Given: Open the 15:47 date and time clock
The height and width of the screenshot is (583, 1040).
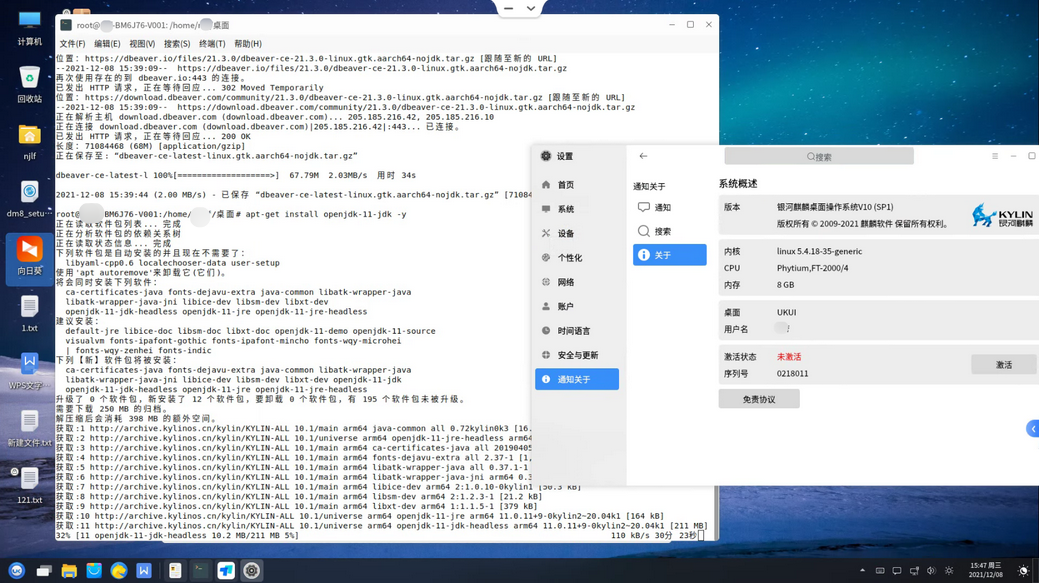Looking at the screenshot, I should [x=986, y=570].
